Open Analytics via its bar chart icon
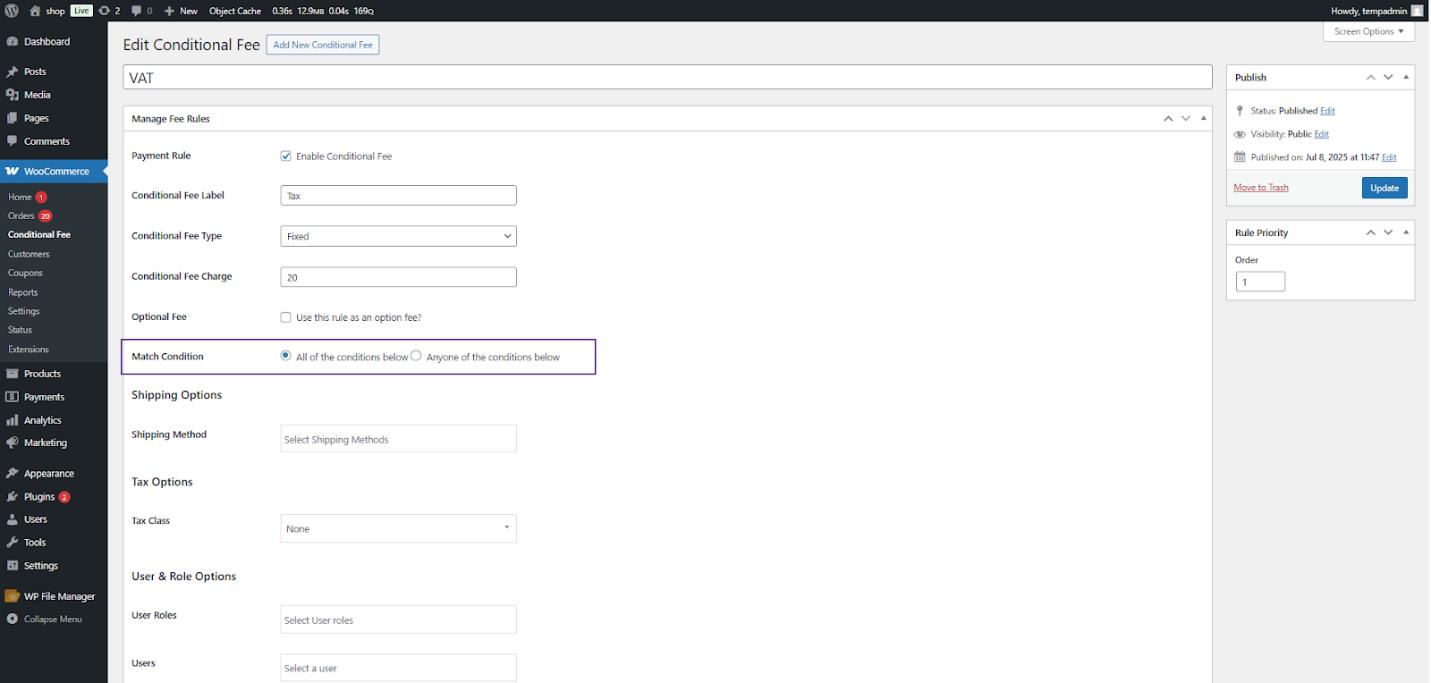Viewport: 1431px width, 683px height. 12,421
